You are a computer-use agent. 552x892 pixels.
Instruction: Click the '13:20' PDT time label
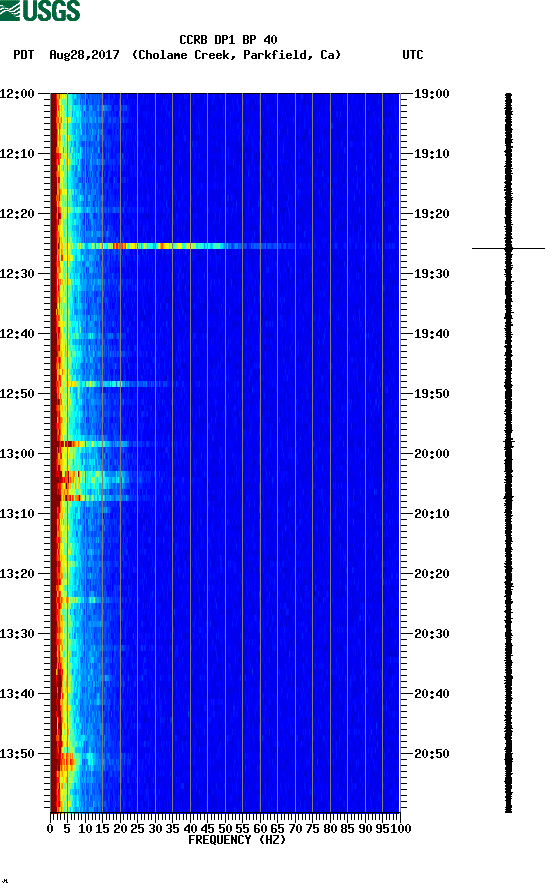[17, 573]
